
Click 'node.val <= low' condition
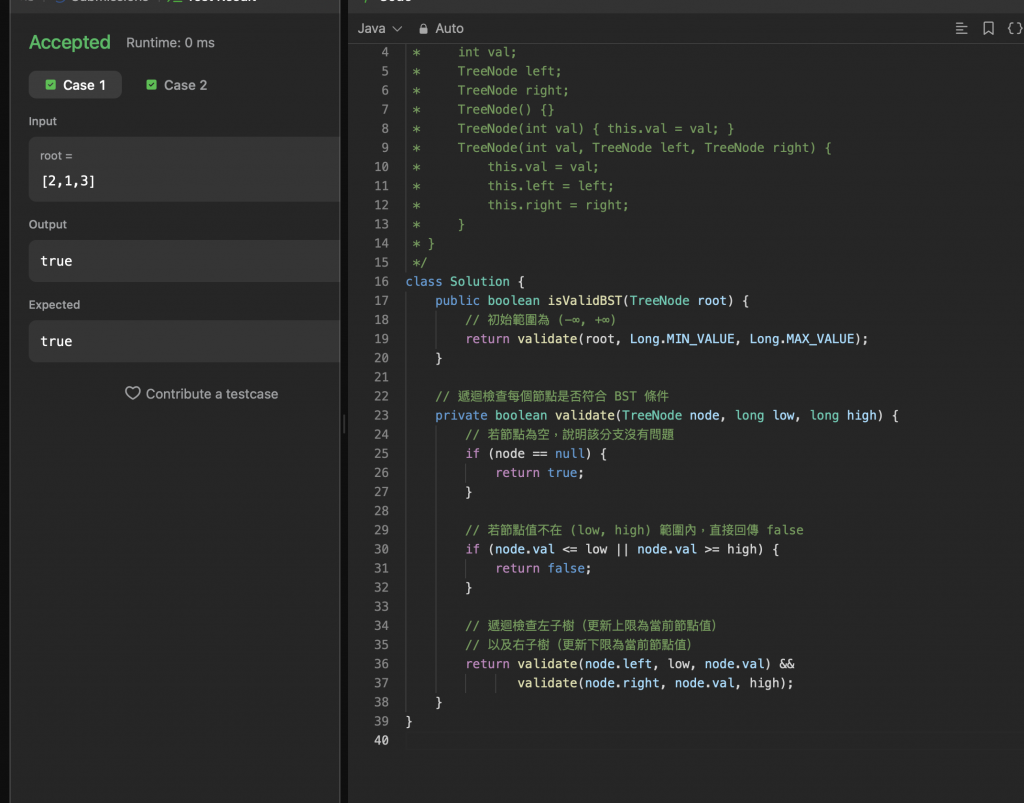[551, 549]
